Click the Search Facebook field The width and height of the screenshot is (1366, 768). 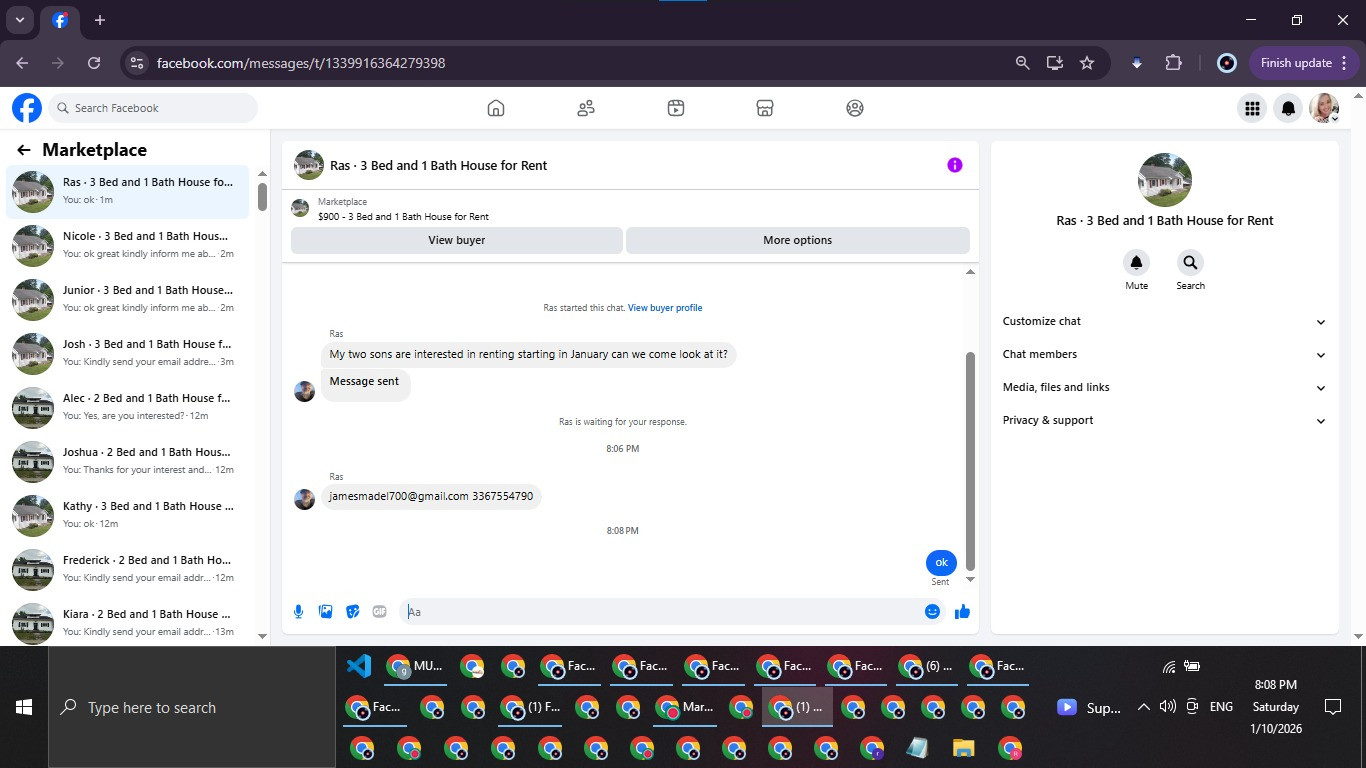point(153,108)
